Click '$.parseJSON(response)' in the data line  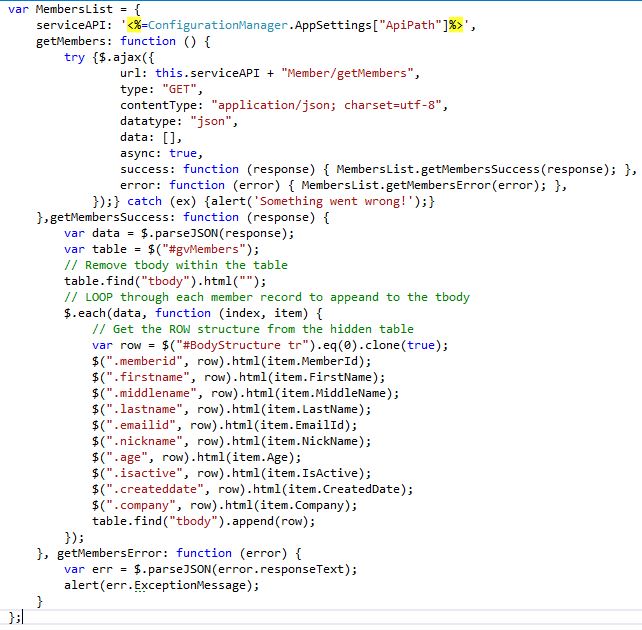pyautogui.click(x=213, y=233)
